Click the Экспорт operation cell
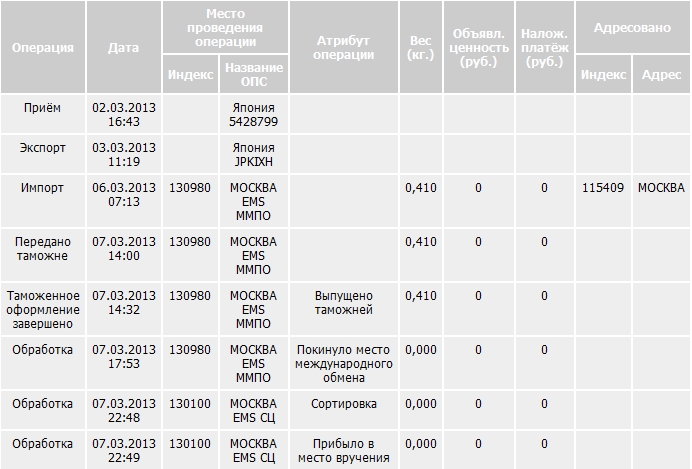The height and width of the screenshot is (469, 692). pyautogui.click(x=42, y=147)
